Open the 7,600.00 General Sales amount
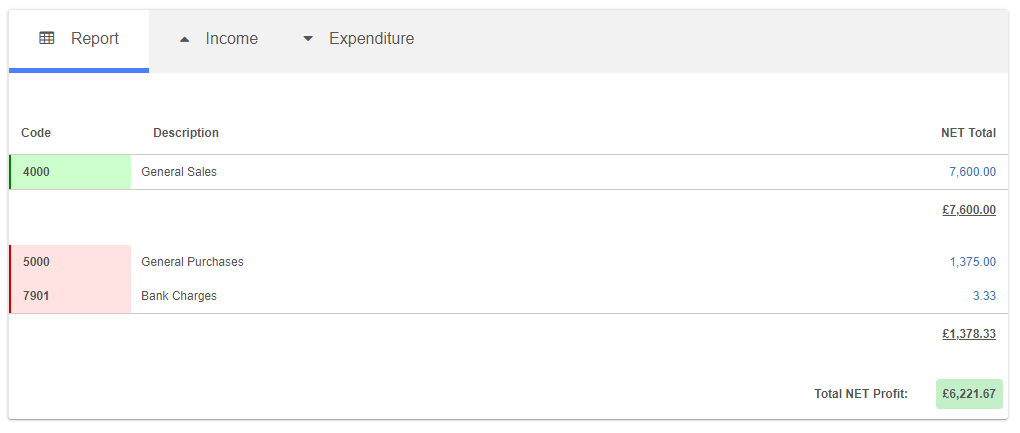 [972, 172]
